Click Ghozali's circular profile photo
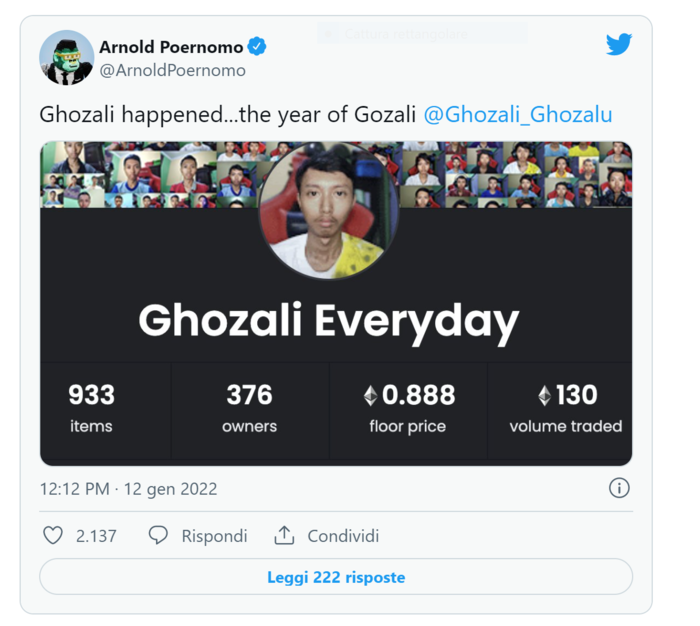The image size is (700, 626). pos(328,211)
